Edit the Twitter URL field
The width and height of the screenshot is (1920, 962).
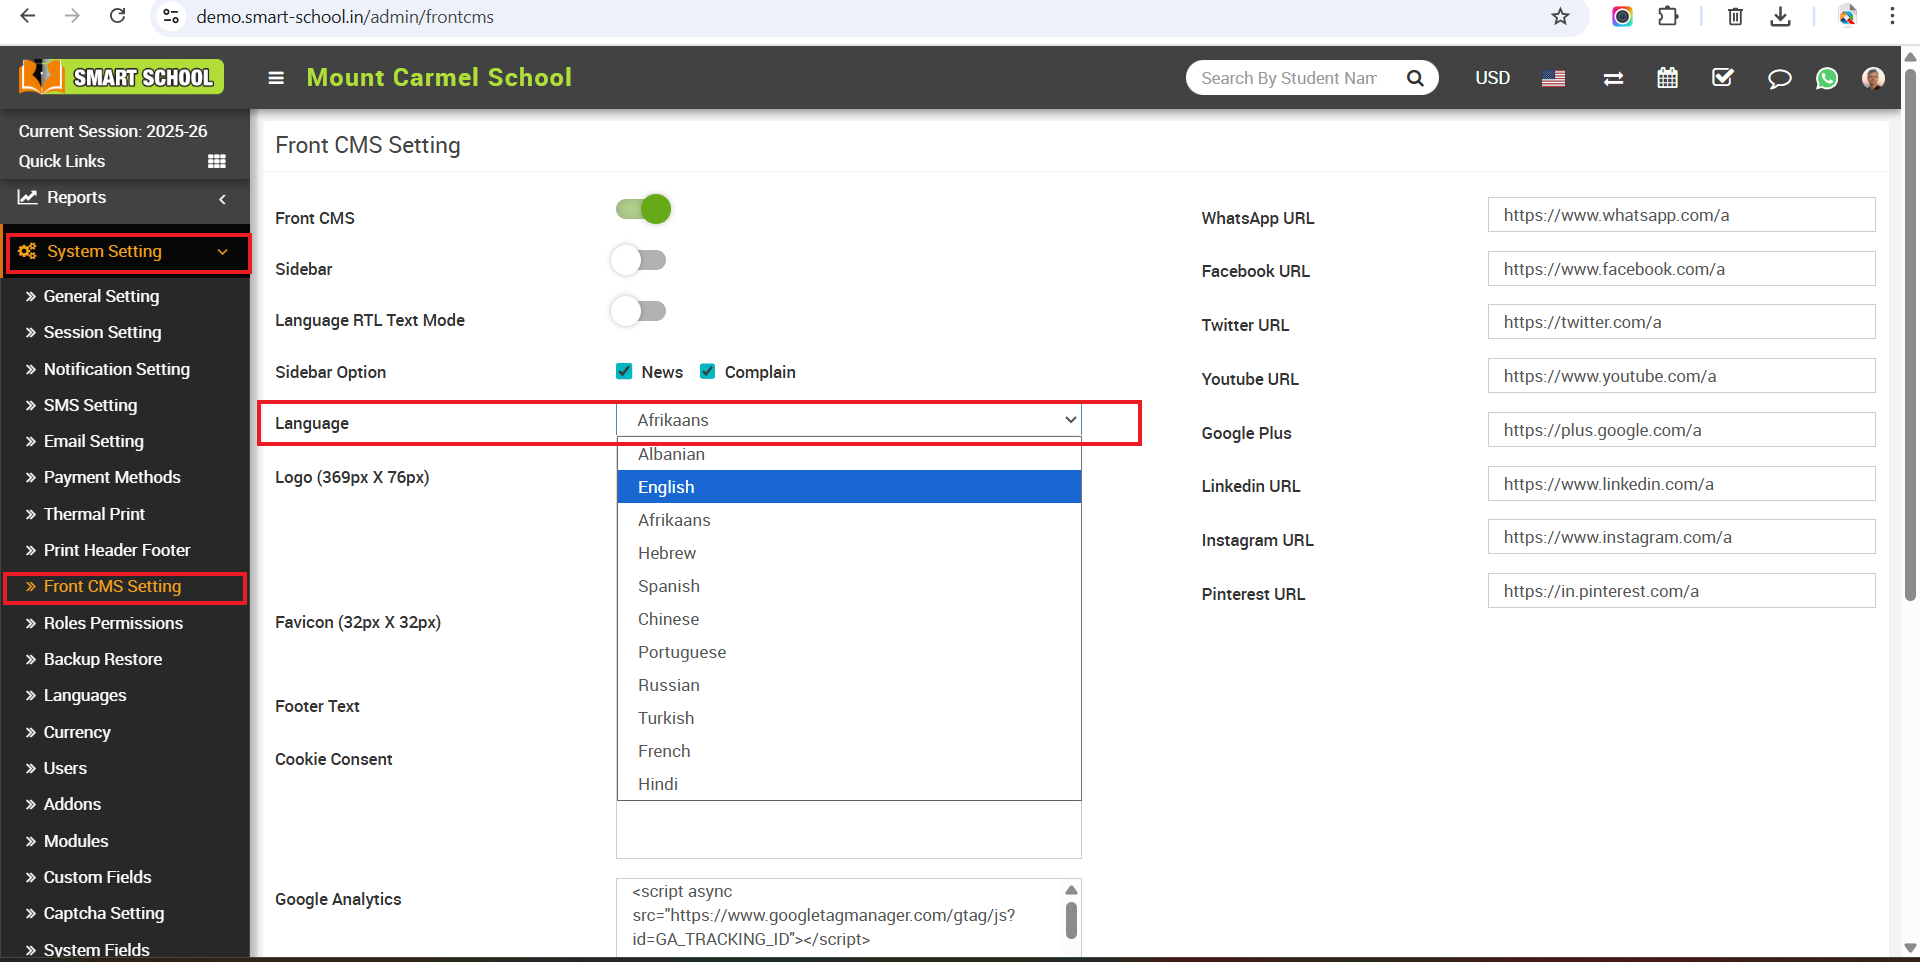tap(1681, 322)
